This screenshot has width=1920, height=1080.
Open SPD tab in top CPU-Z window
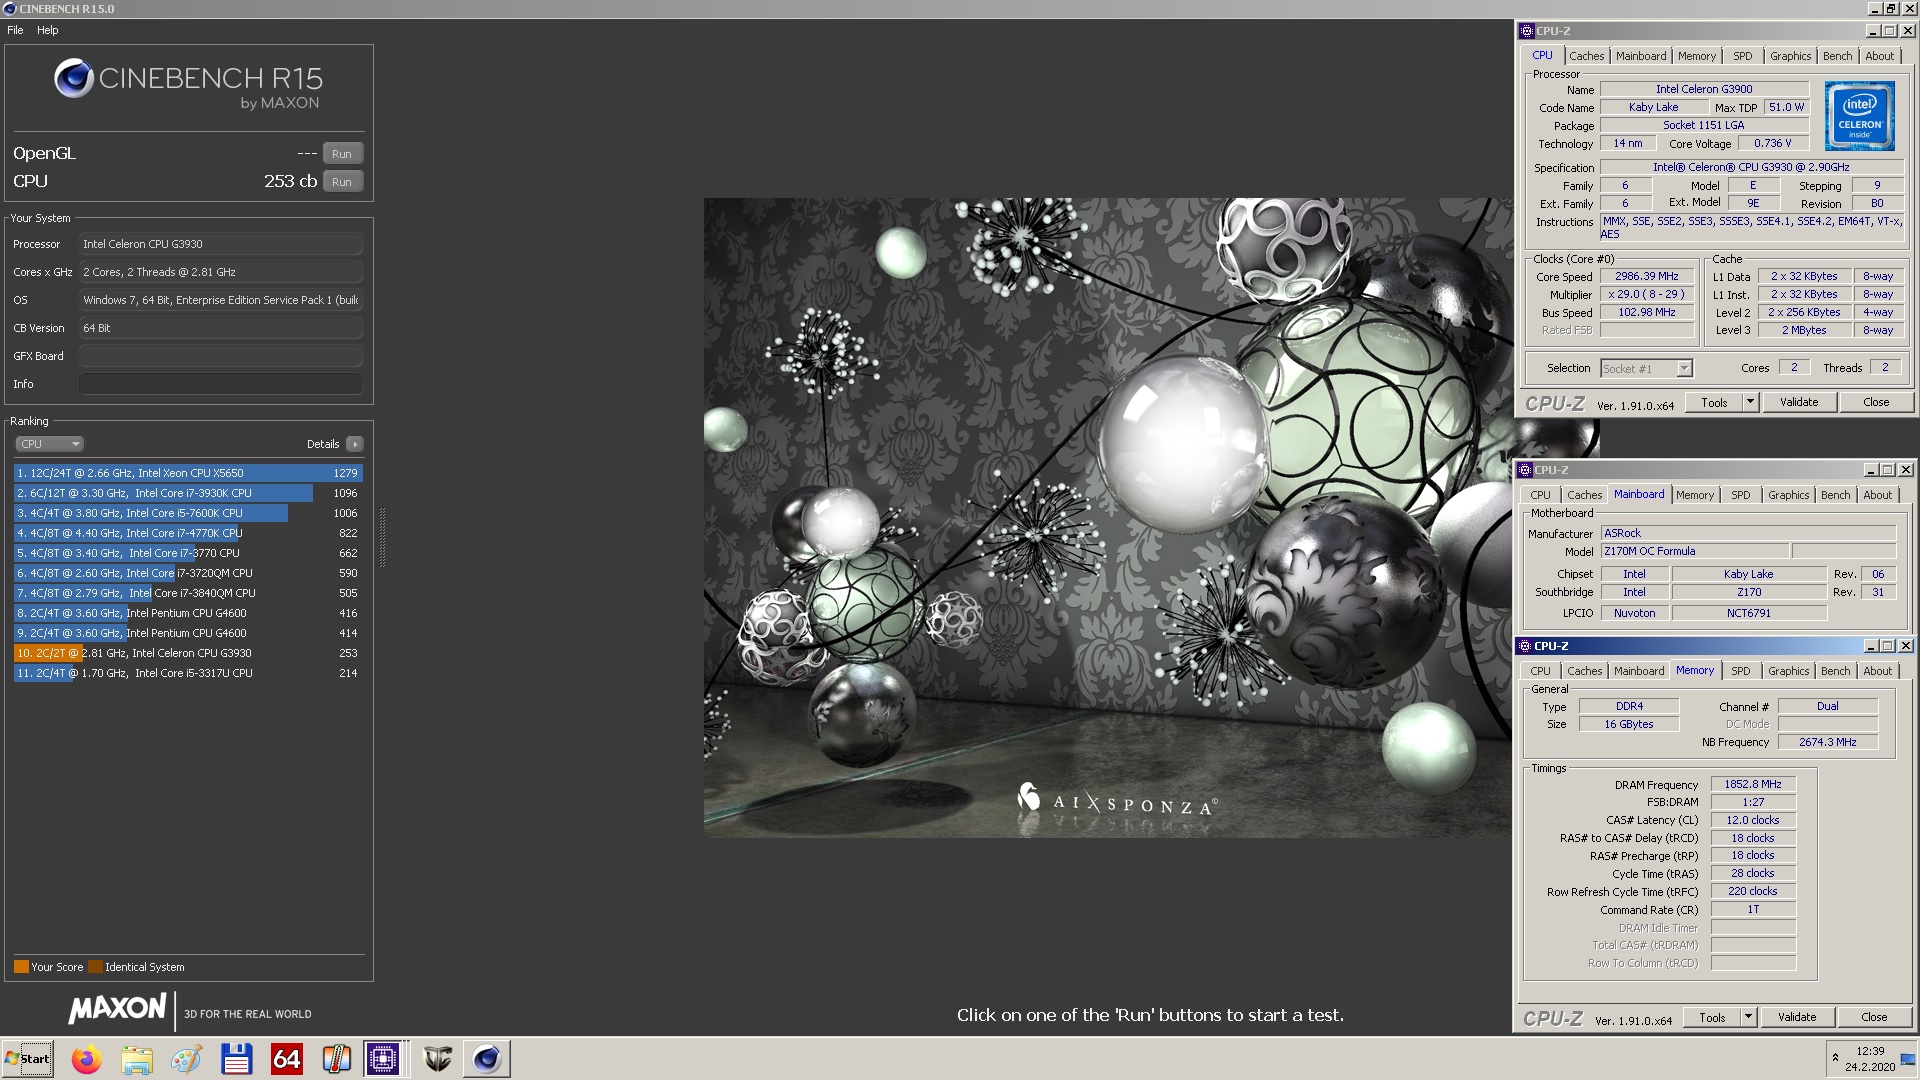coord(1743,56)
